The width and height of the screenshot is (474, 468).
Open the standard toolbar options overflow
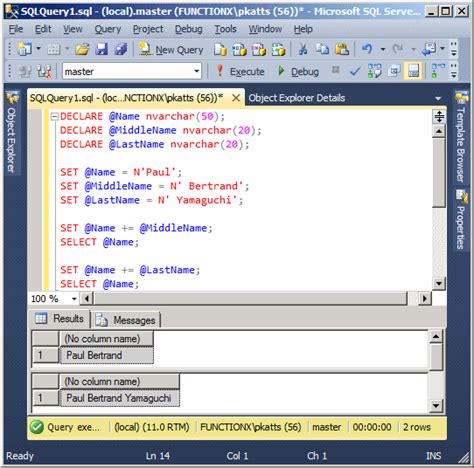coord(454,49)
